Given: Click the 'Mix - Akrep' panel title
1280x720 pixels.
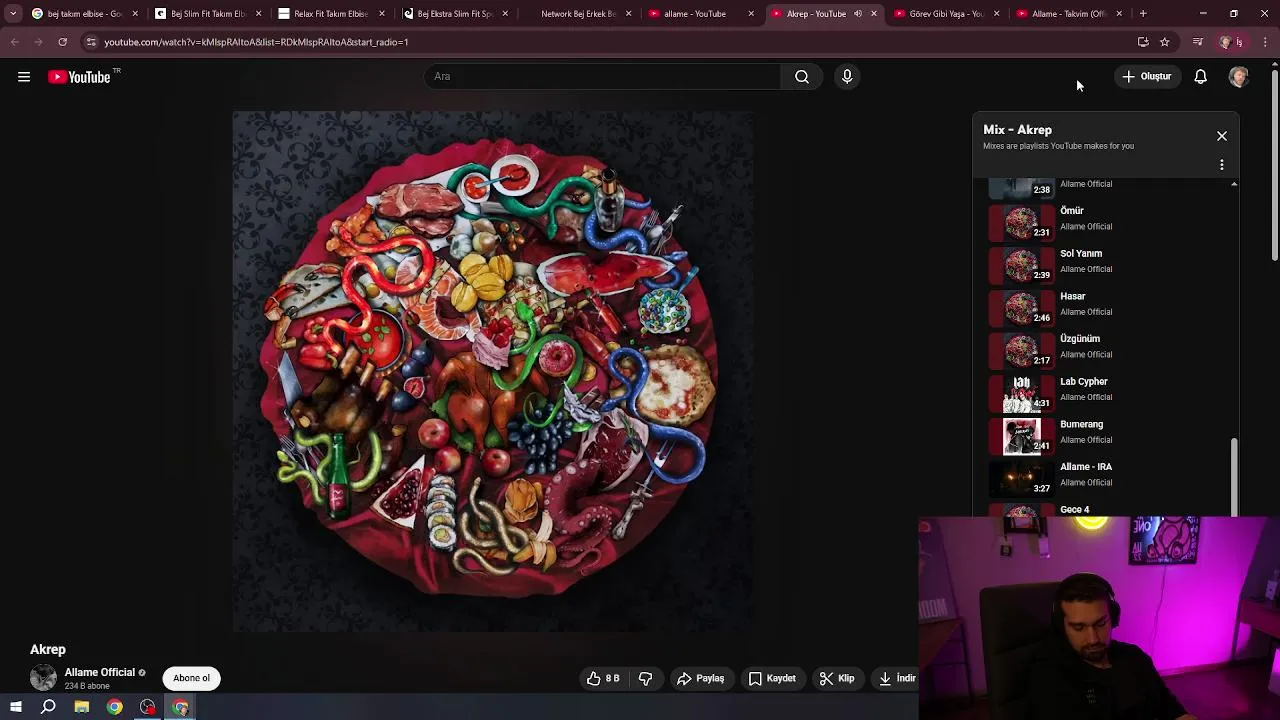Looking at the screenshot, I should 1017,130.
